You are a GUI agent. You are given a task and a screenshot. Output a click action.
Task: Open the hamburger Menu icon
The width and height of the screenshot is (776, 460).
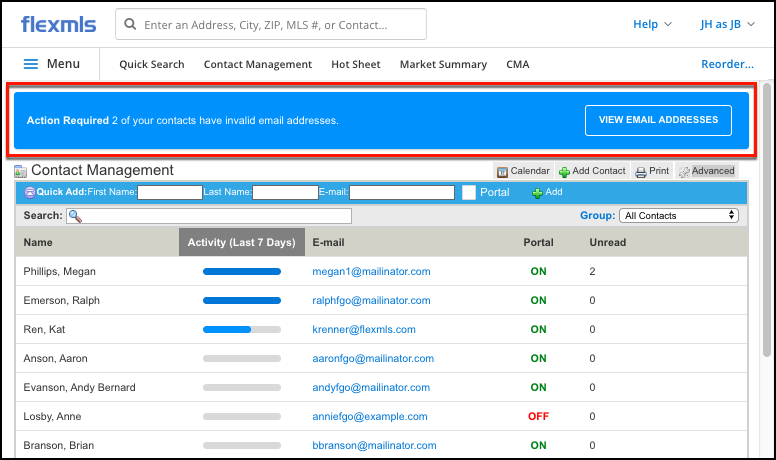31,64
